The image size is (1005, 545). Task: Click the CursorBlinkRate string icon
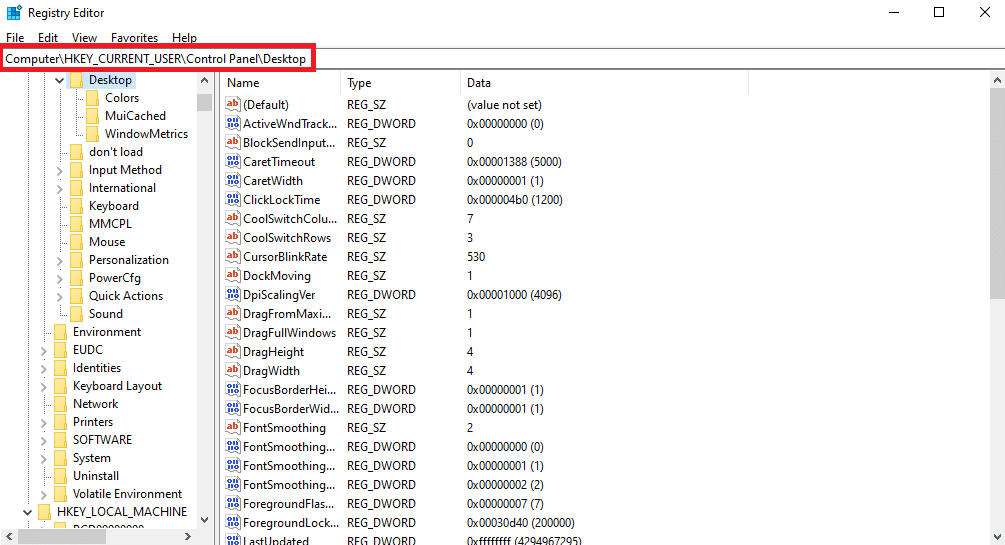(x=233, y=256)
